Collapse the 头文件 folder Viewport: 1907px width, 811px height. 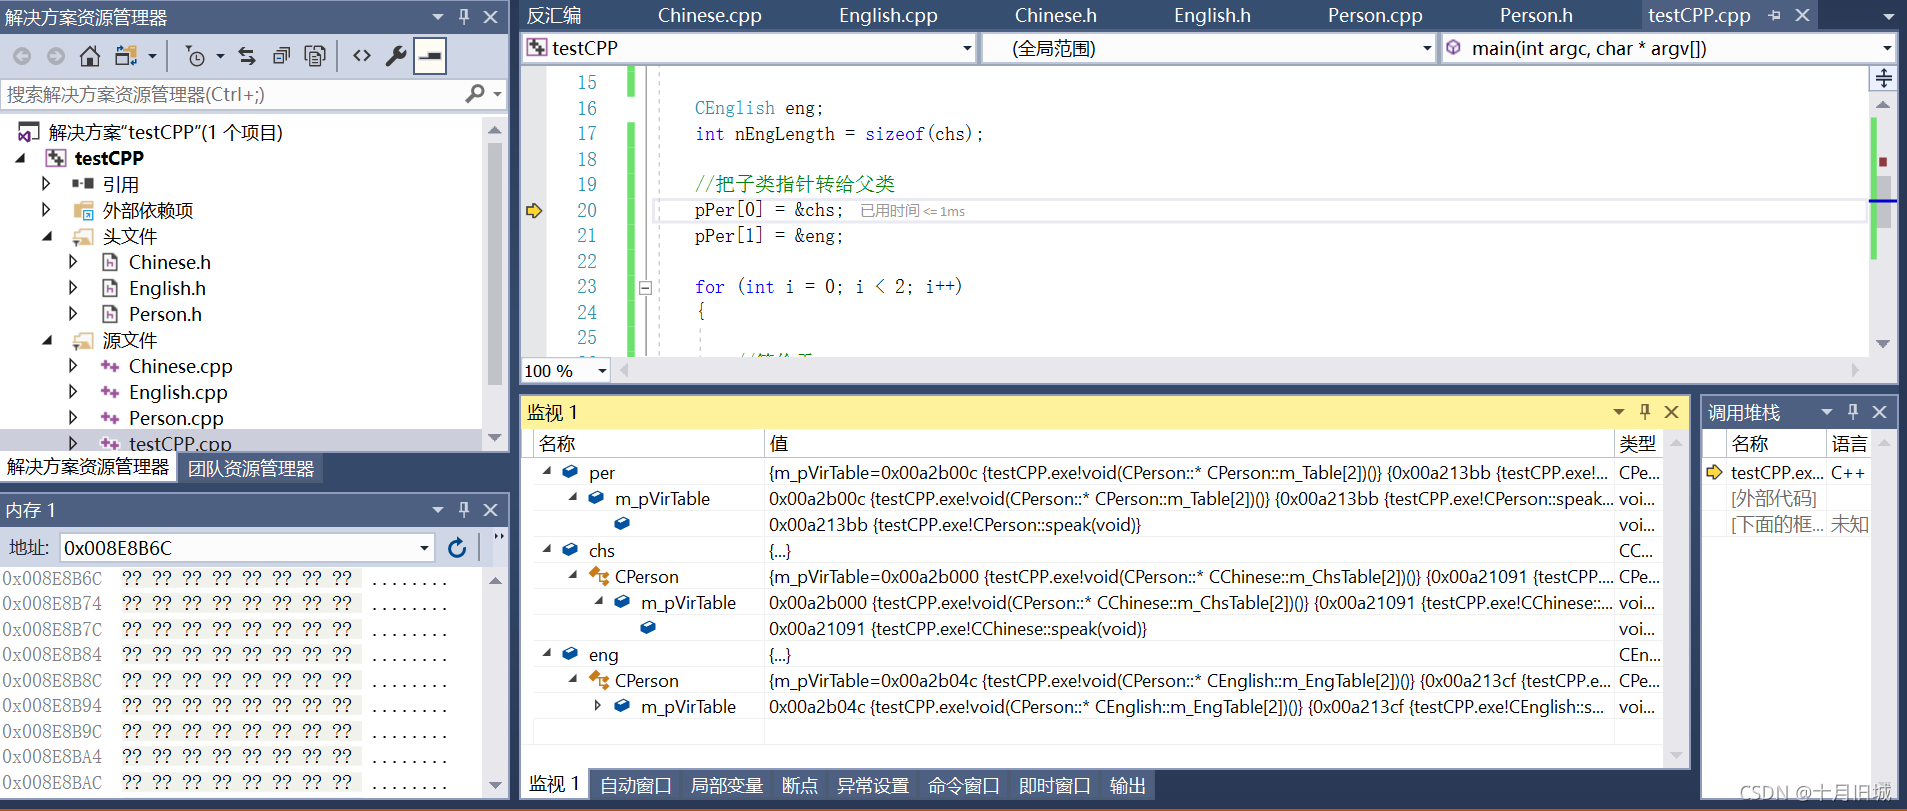47,236
